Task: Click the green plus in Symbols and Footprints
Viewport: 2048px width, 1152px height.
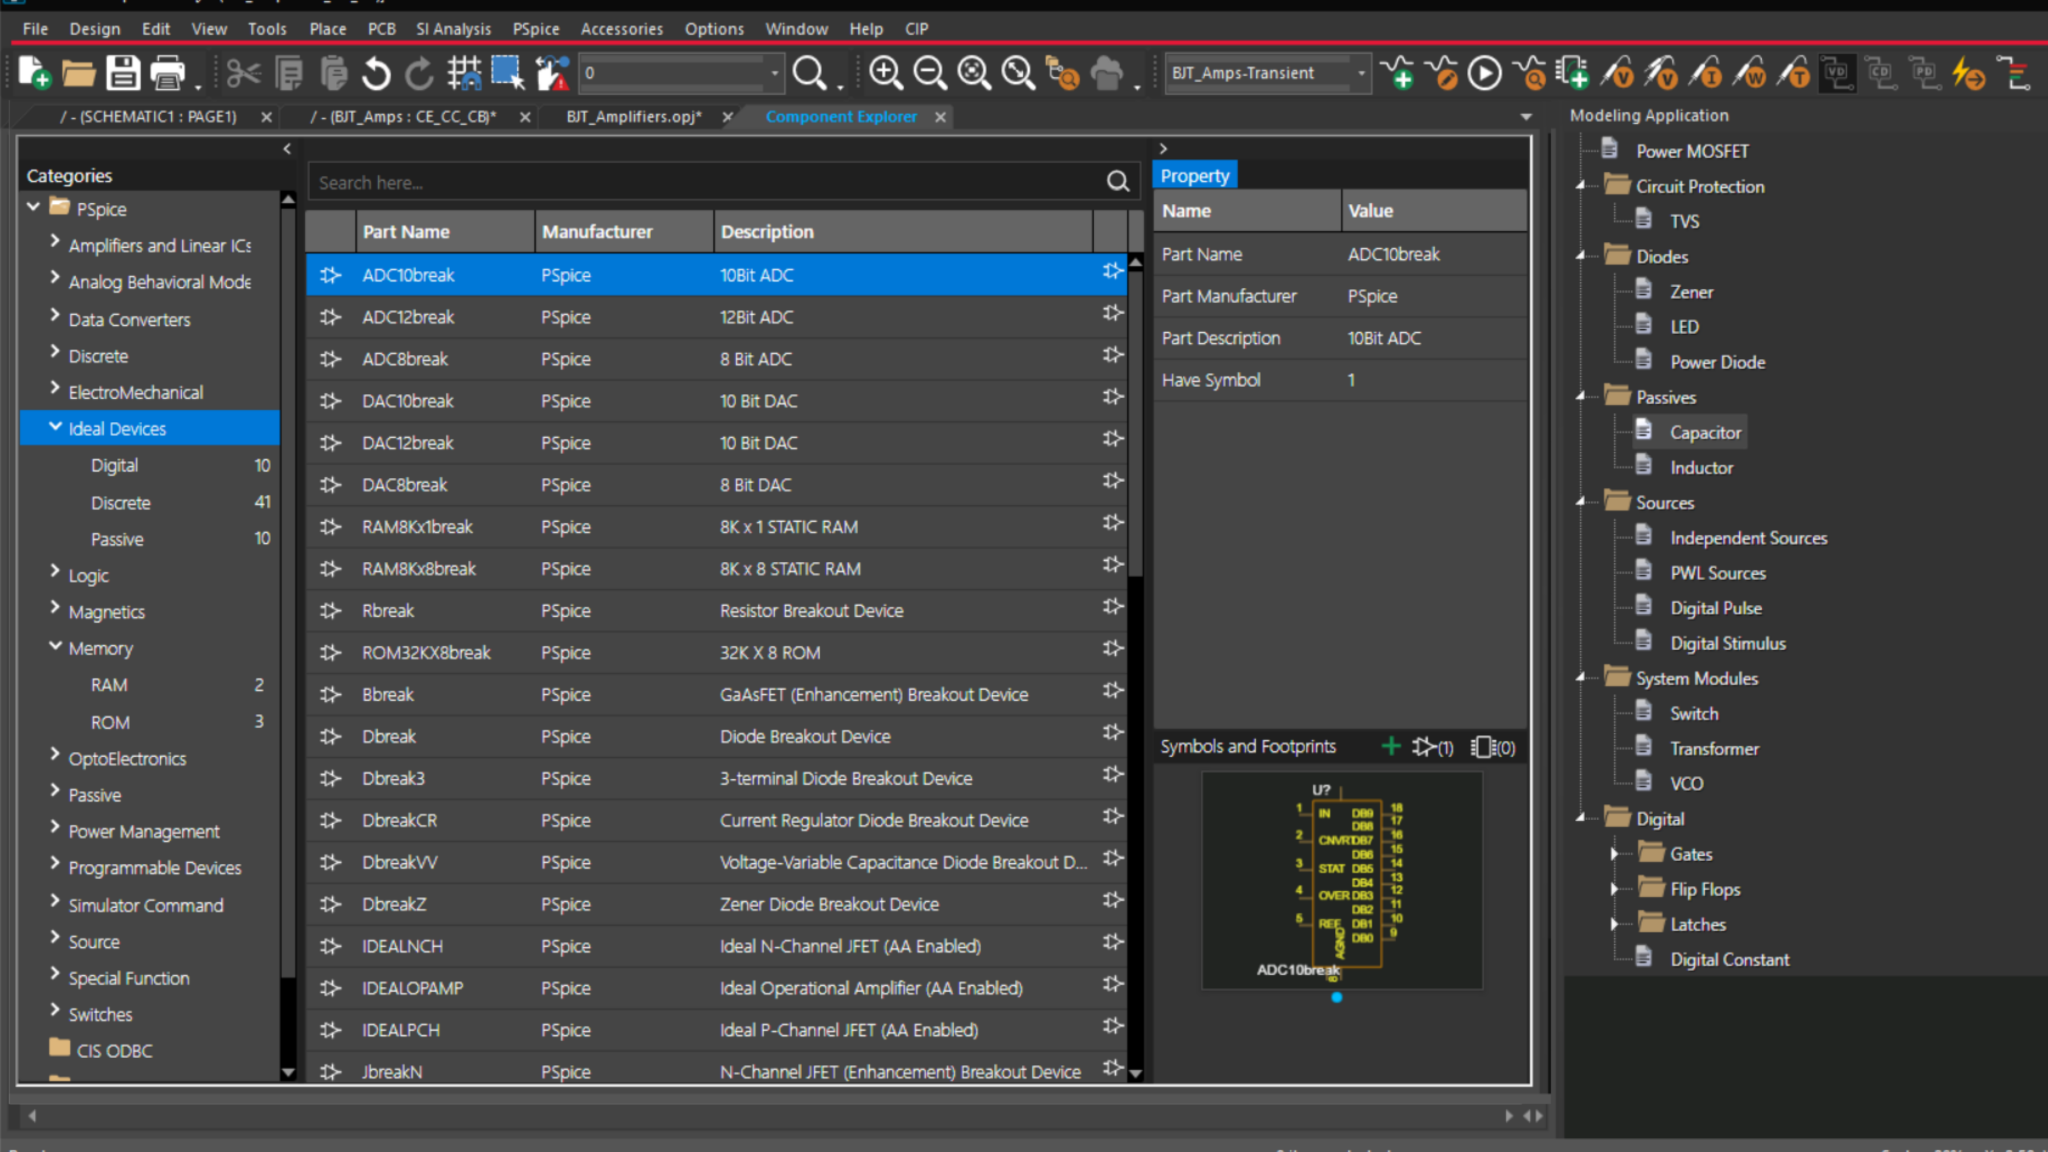Action: coord(1392,746)
